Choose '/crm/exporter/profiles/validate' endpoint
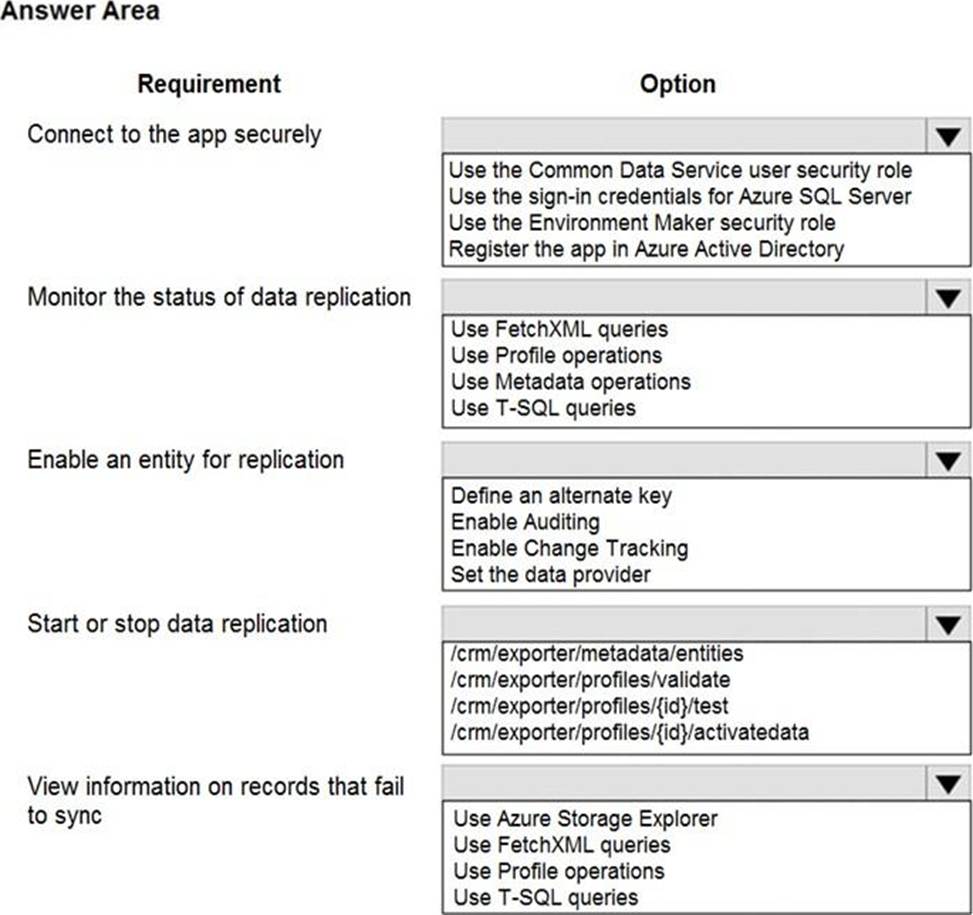The width and height of the screenshot is (973, 915). tap(590, 680)
